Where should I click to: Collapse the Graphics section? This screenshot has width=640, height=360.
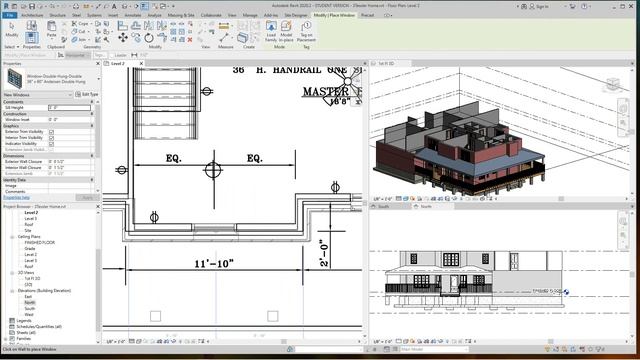click(92, 126)
